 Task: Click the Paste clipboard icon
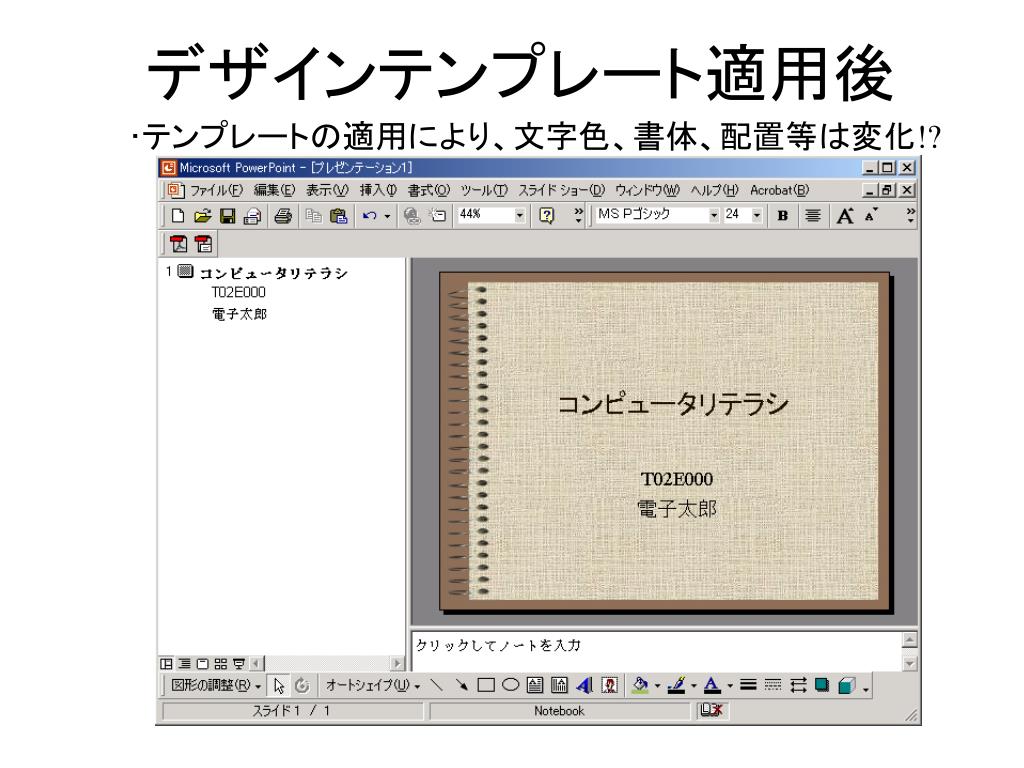click(339, 216)
